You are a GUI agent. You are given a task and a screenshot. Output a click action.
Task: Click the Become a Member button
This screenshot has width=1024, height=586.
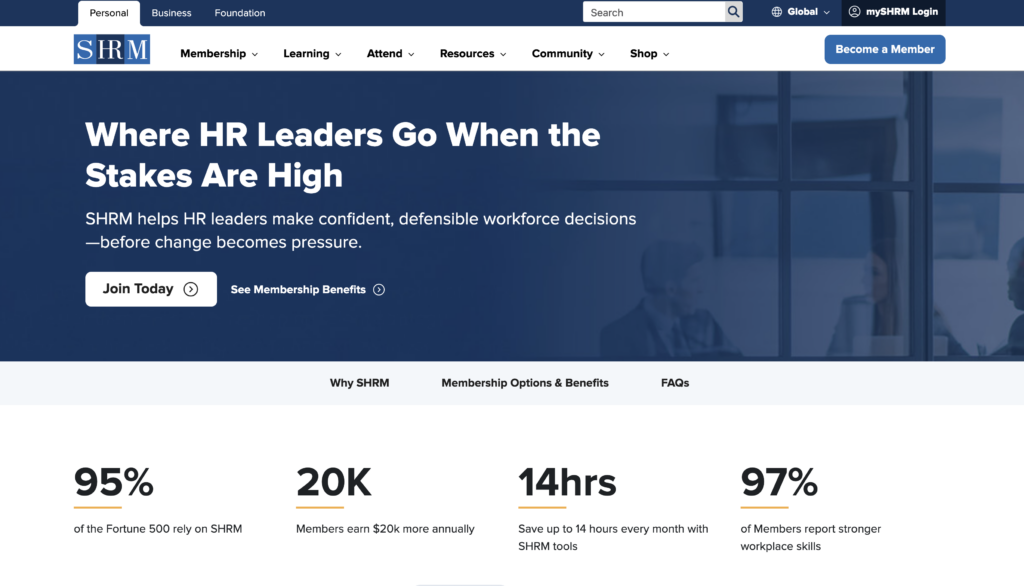pos(885,50)
